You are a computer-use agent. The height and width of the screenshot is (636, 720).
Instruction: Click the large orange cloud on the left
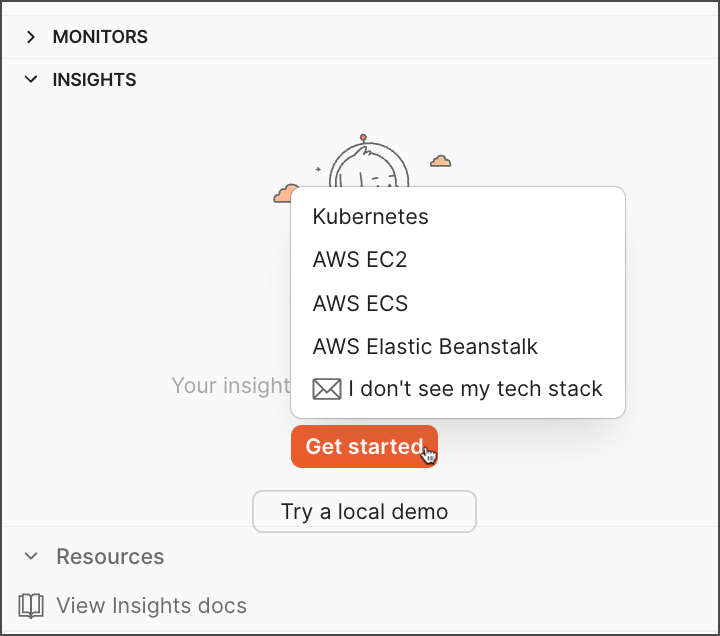click(x=284, y=193)
